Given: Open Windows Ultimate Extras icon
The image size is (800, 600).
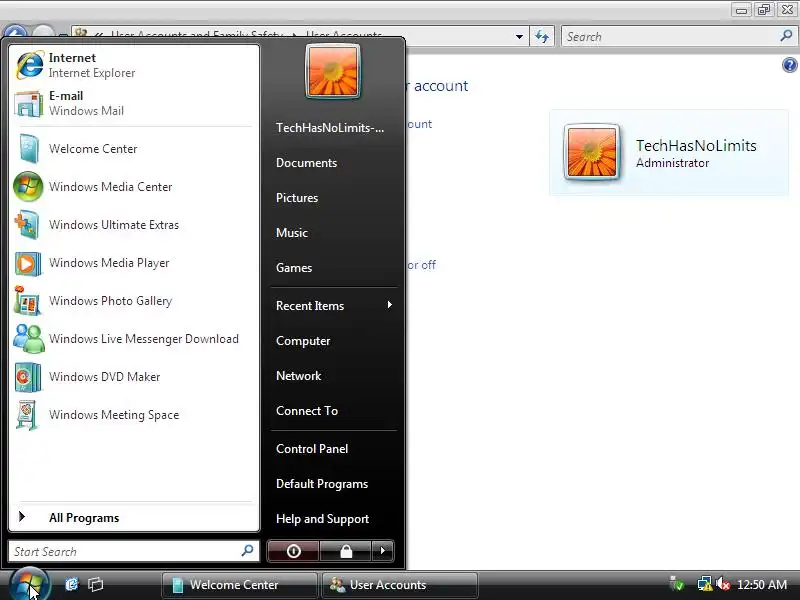Looking at the screenshot, I should click(28, 225).
